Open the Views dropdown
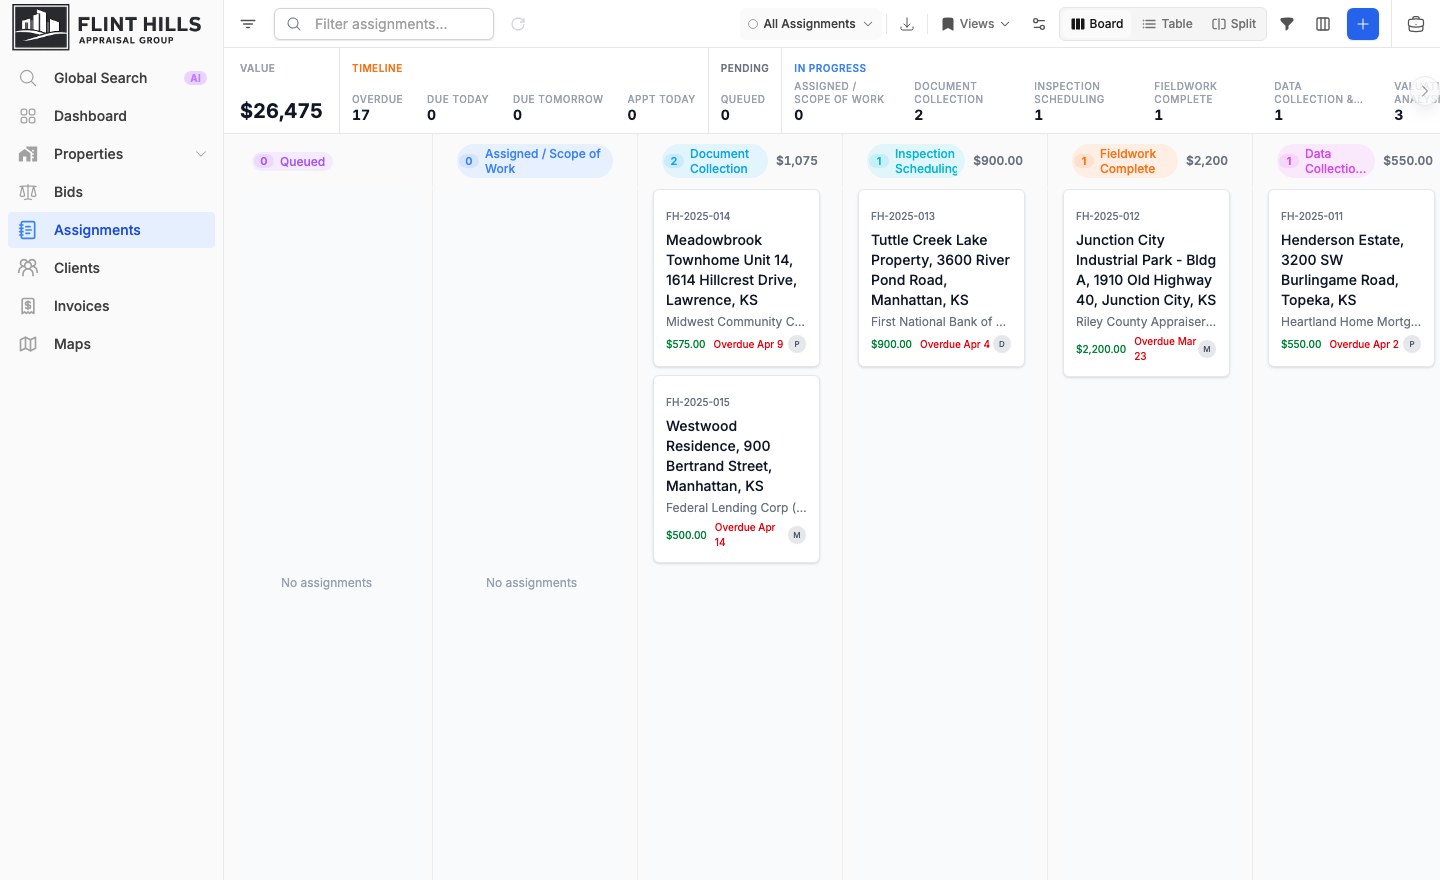This screenshot has height=880, width=1440. [975, 24]
